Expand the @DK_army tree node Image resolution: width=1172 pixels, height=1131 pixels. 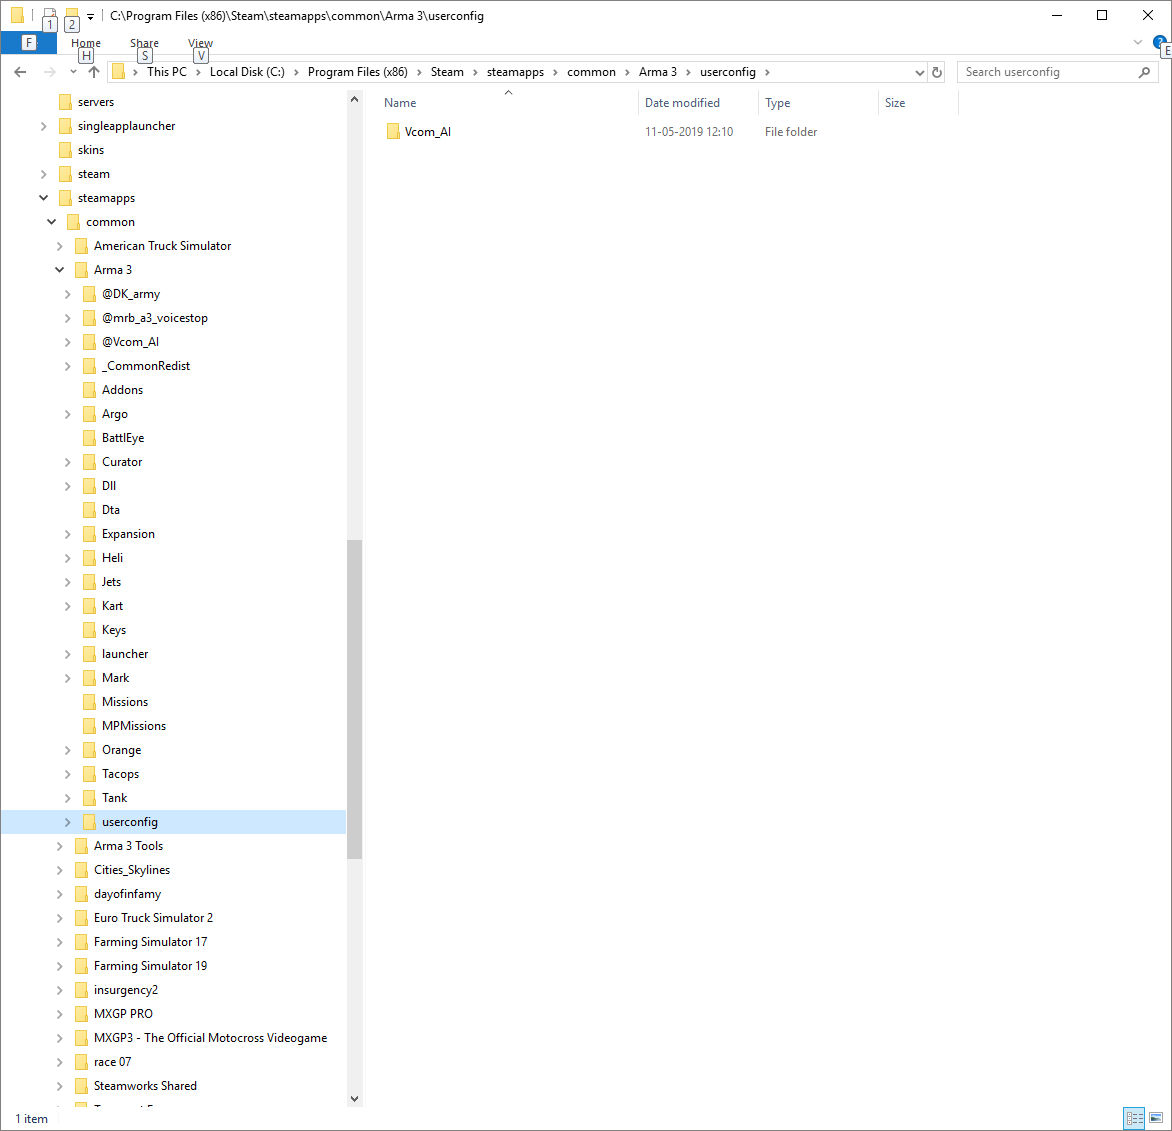(68, 294)
